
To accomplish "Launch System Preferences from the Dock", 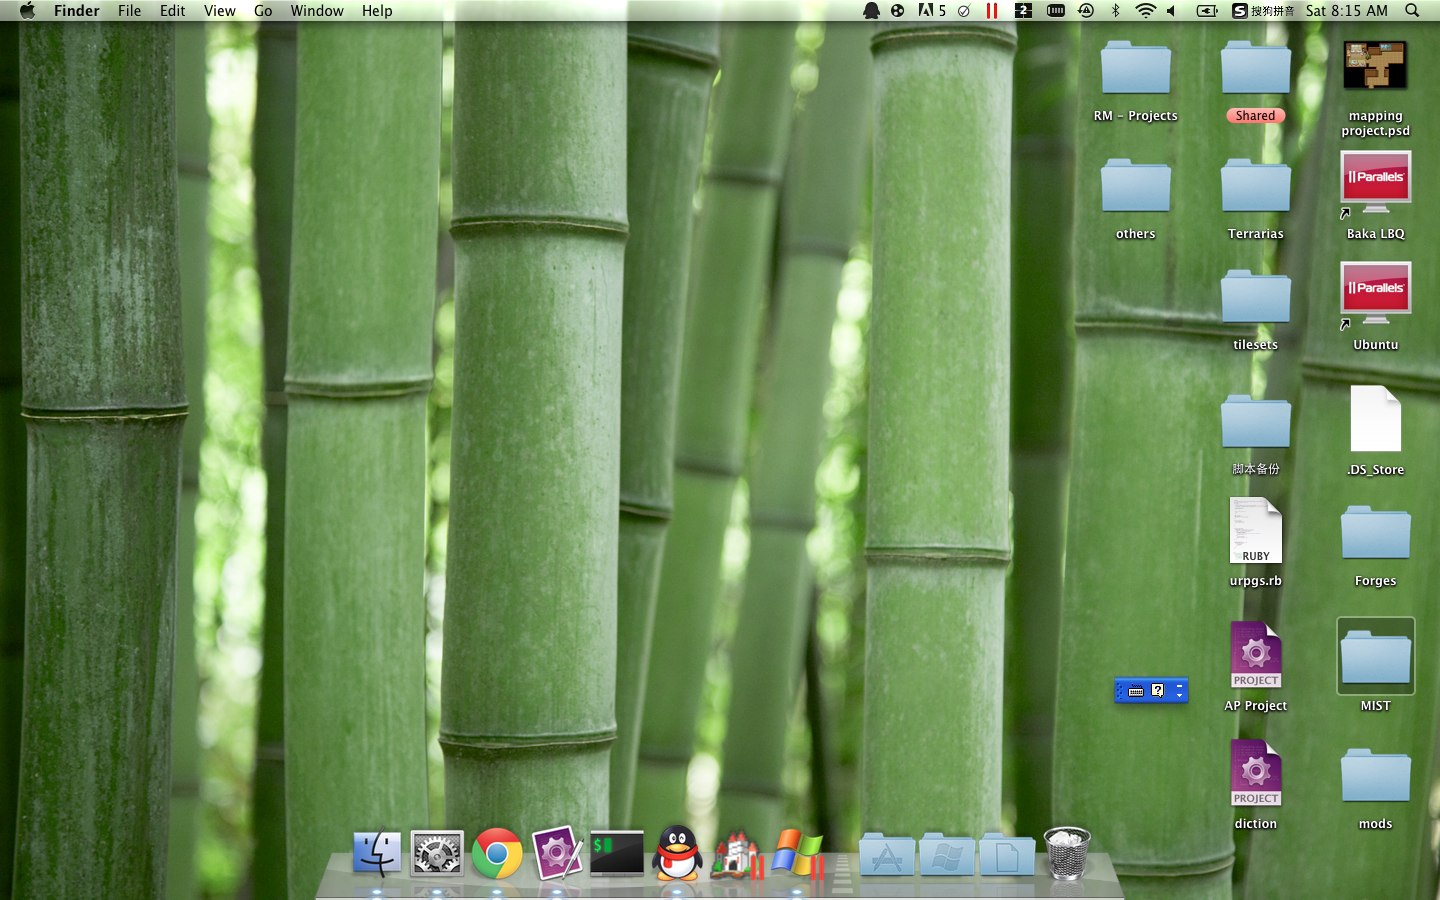I will coord(437,853).
